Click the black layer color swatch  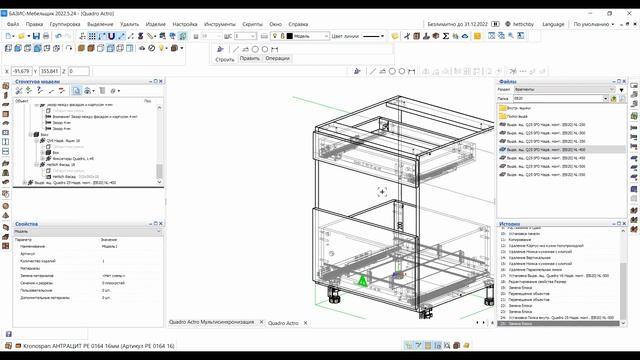tap(290, 36)
